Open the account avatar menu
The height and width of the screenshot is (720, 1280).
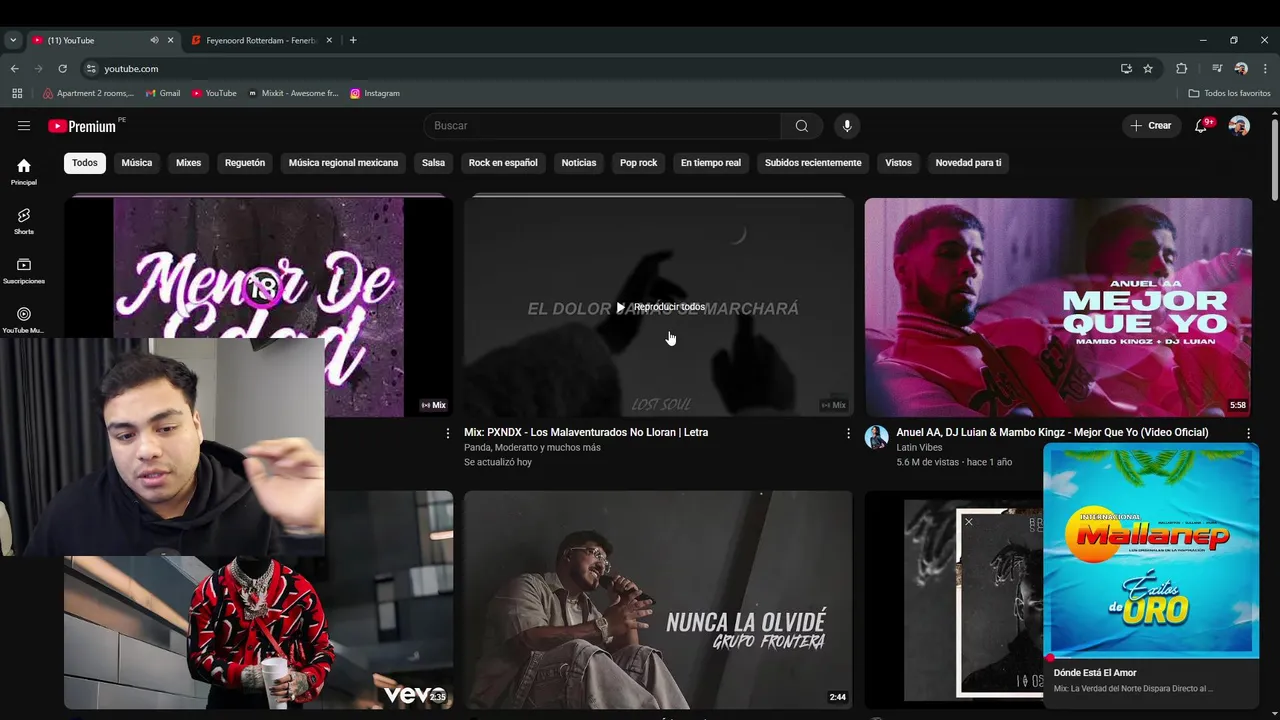point(1239,126)
